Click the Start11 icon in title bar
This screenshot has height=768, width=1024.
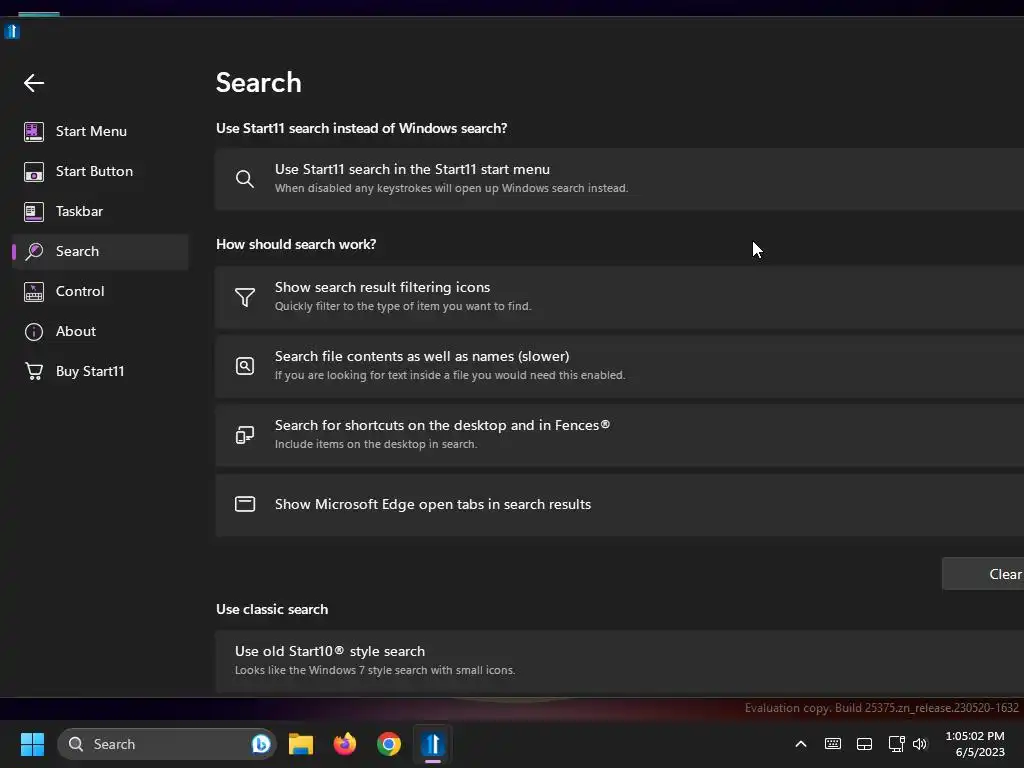click(x=12, y=31)
